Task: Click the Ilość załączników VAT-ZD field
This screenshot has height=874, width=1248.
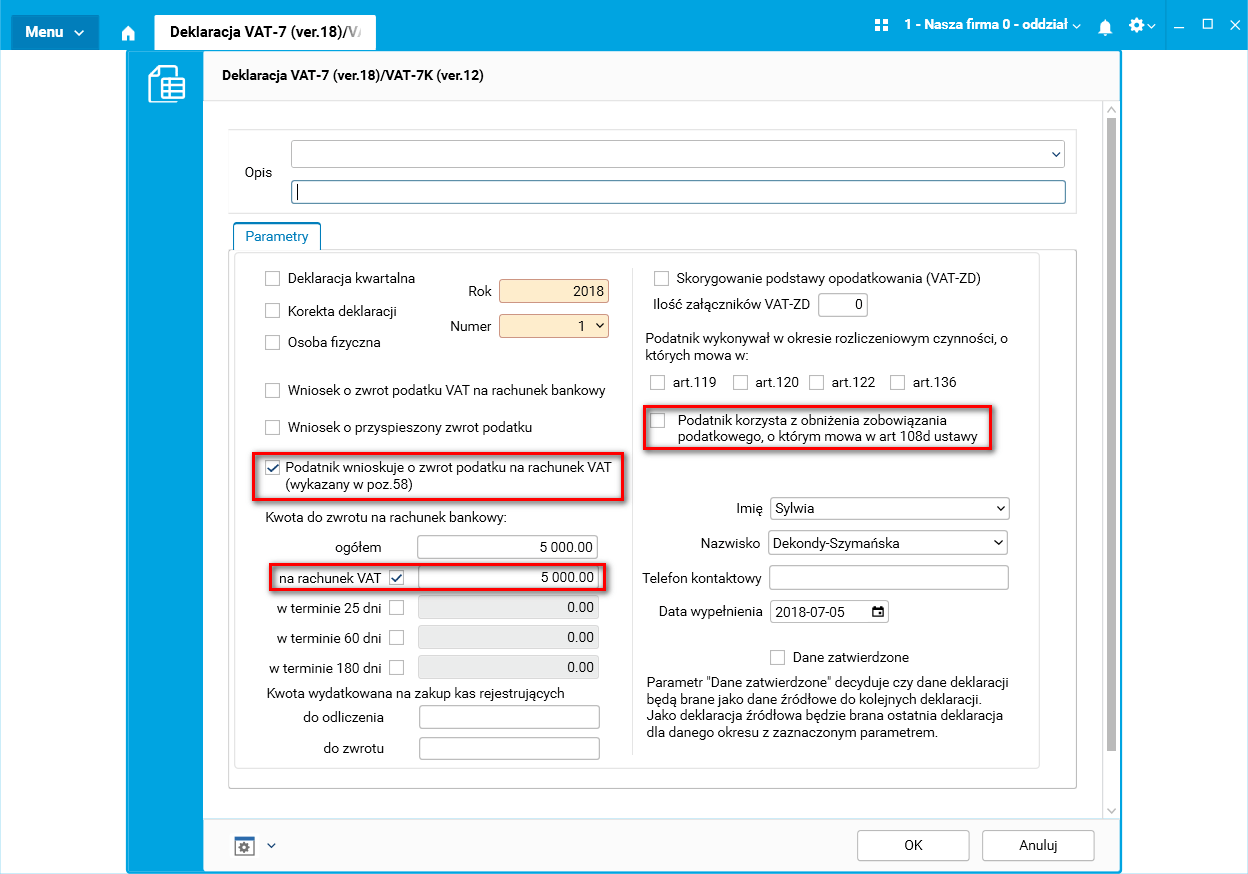Action: click(842, 305)
